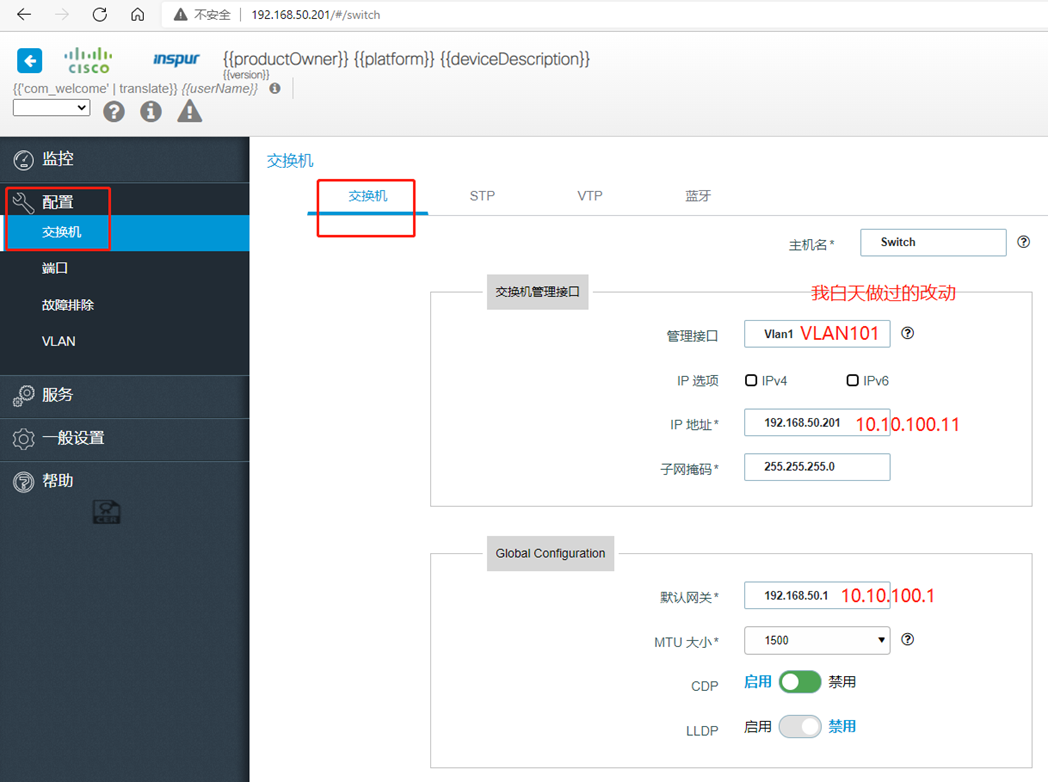Switch to the 交换机 tab
1048x782 pixels.
coord(368,196)
